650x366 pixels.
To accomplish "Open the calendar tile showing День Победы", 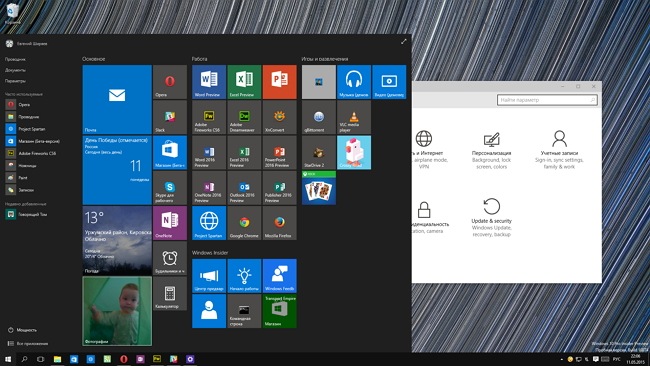I will pos(117,170).
